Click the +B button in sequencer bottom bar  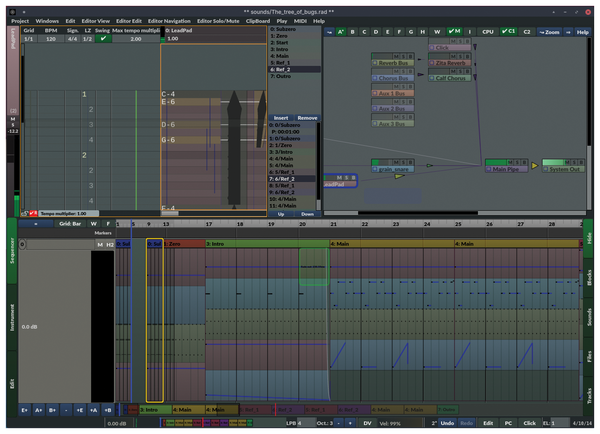tap(108, 410)
